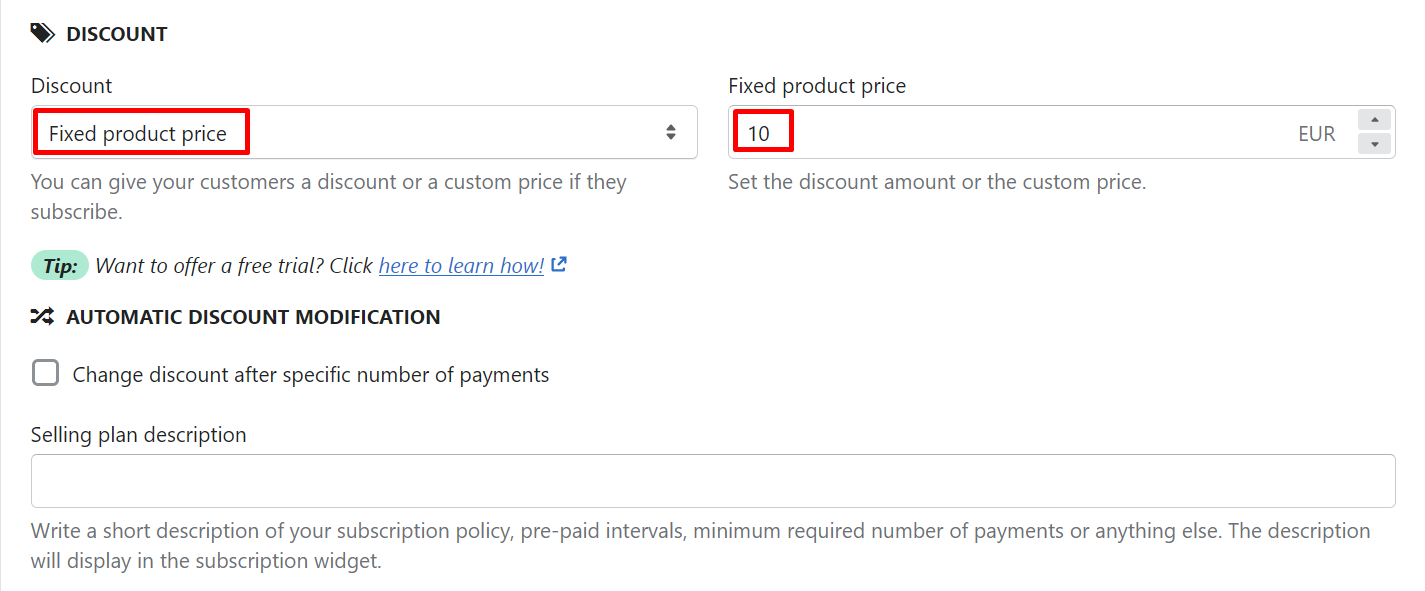This screenshot has height=591, width=1425.
Task: Open the here to learn how link
Action: 461,265
